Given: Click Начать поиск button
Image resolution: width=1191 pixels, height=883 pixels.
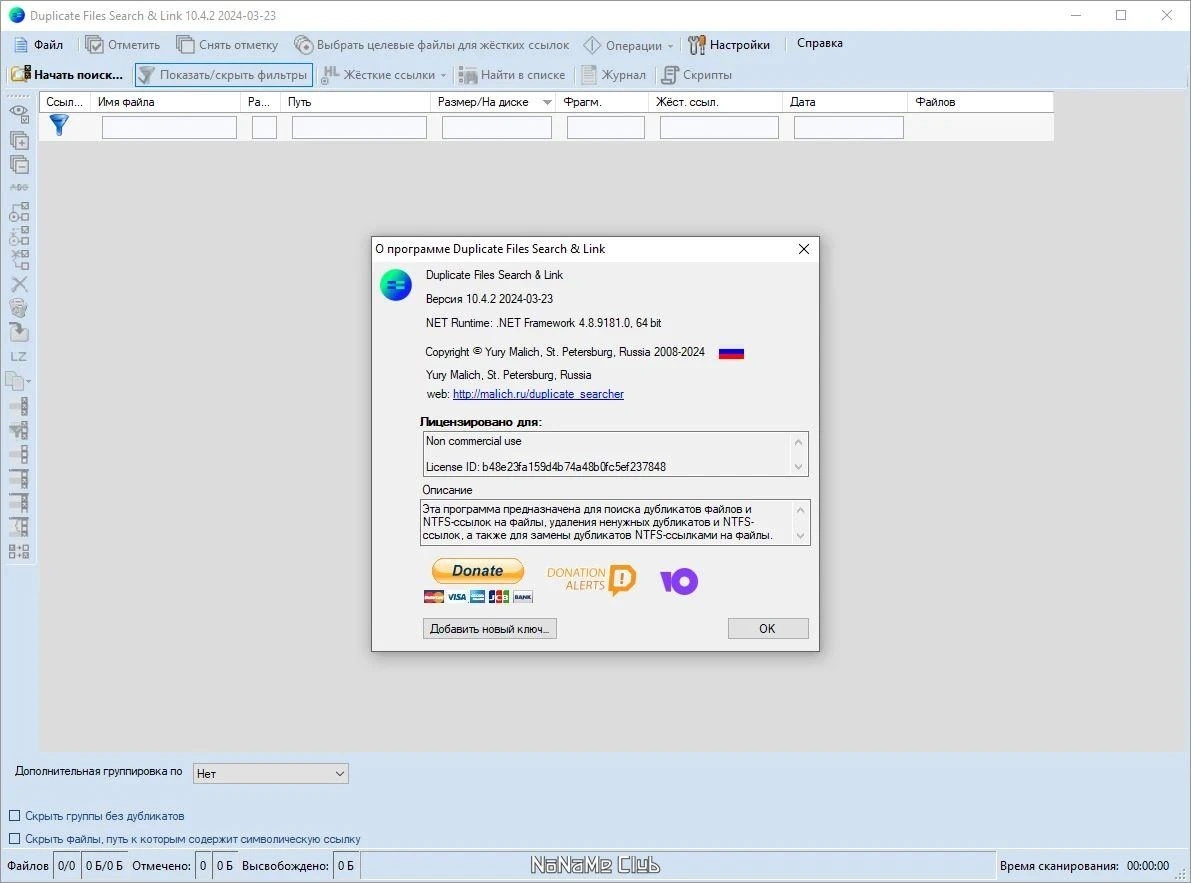Looking at the screenshot, I should [68, 74].
